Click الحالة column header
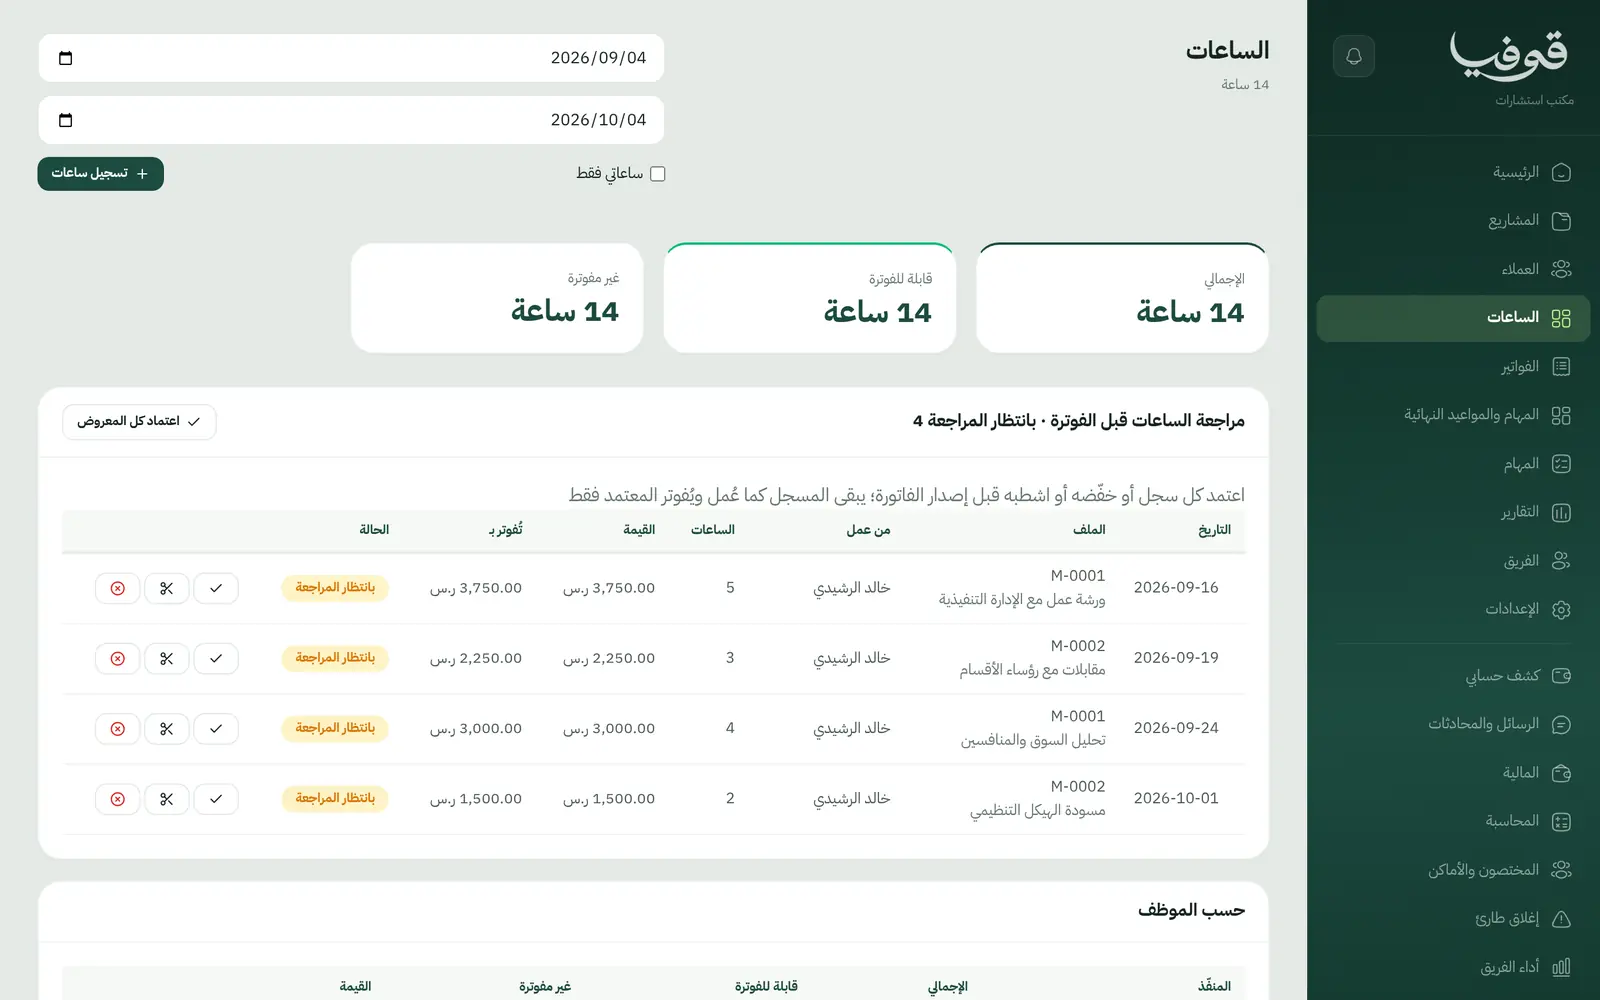The image size is (1600, 1000). tap(374, 530)
